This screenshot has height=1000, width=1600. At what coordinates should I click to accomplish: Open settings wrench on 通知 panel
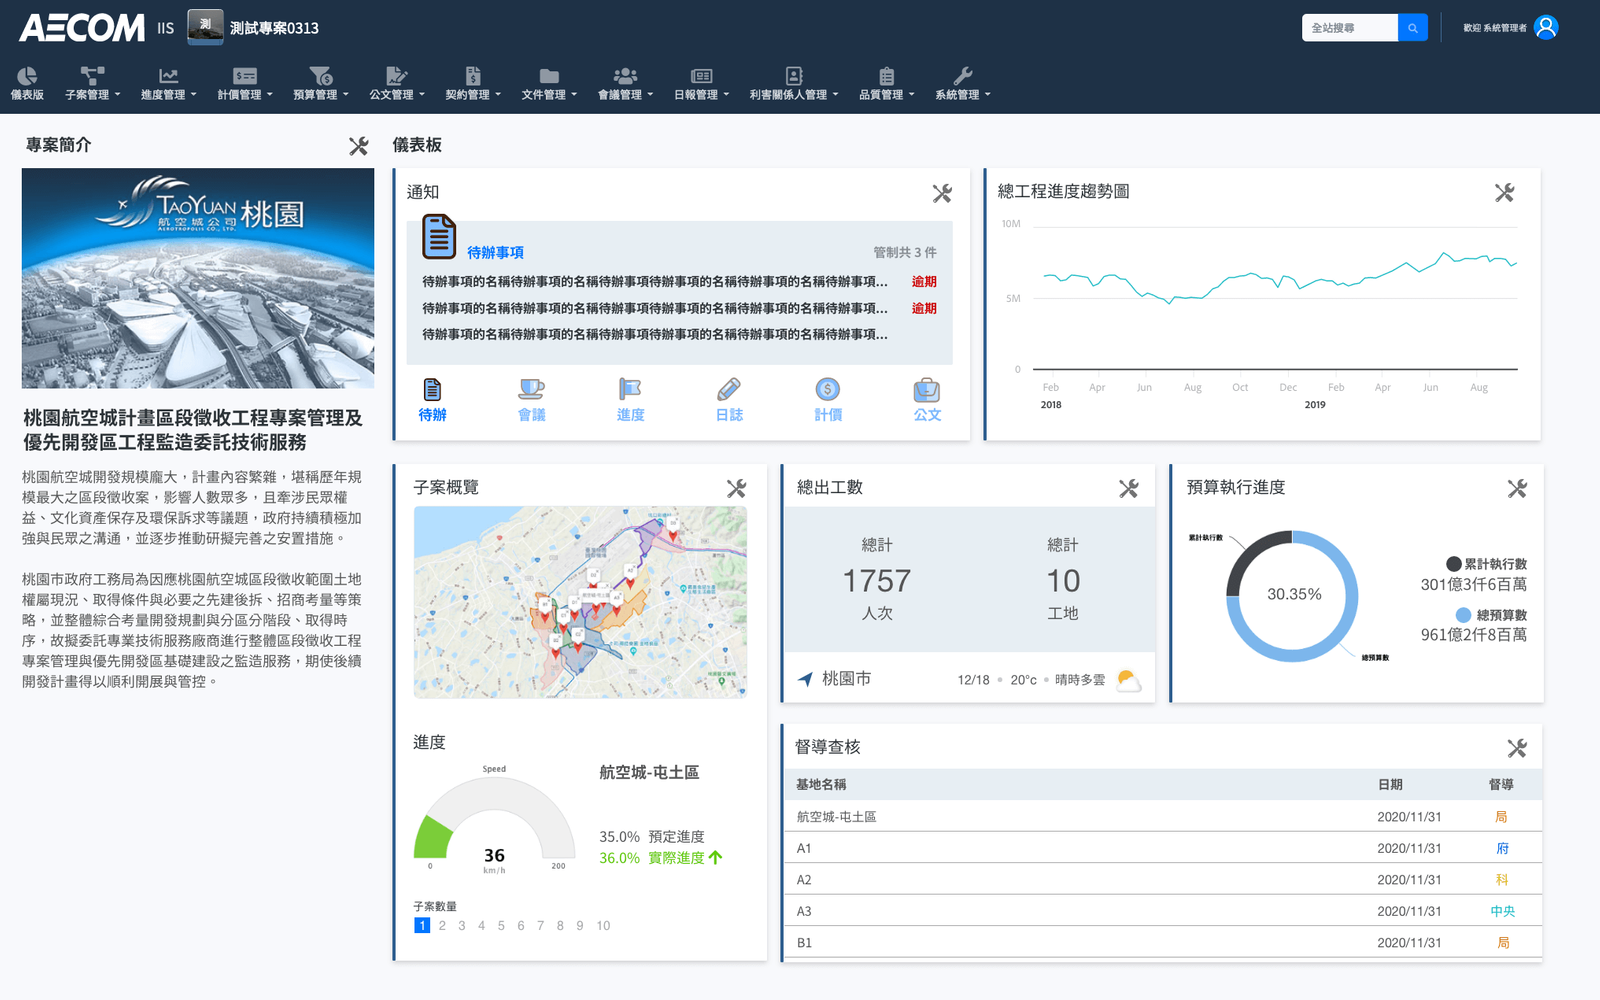(941, 193)
